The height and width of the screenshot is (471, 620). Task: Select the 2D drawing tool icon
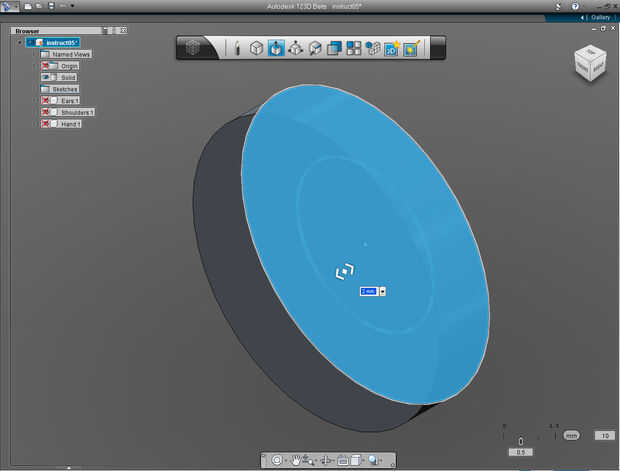392,48
